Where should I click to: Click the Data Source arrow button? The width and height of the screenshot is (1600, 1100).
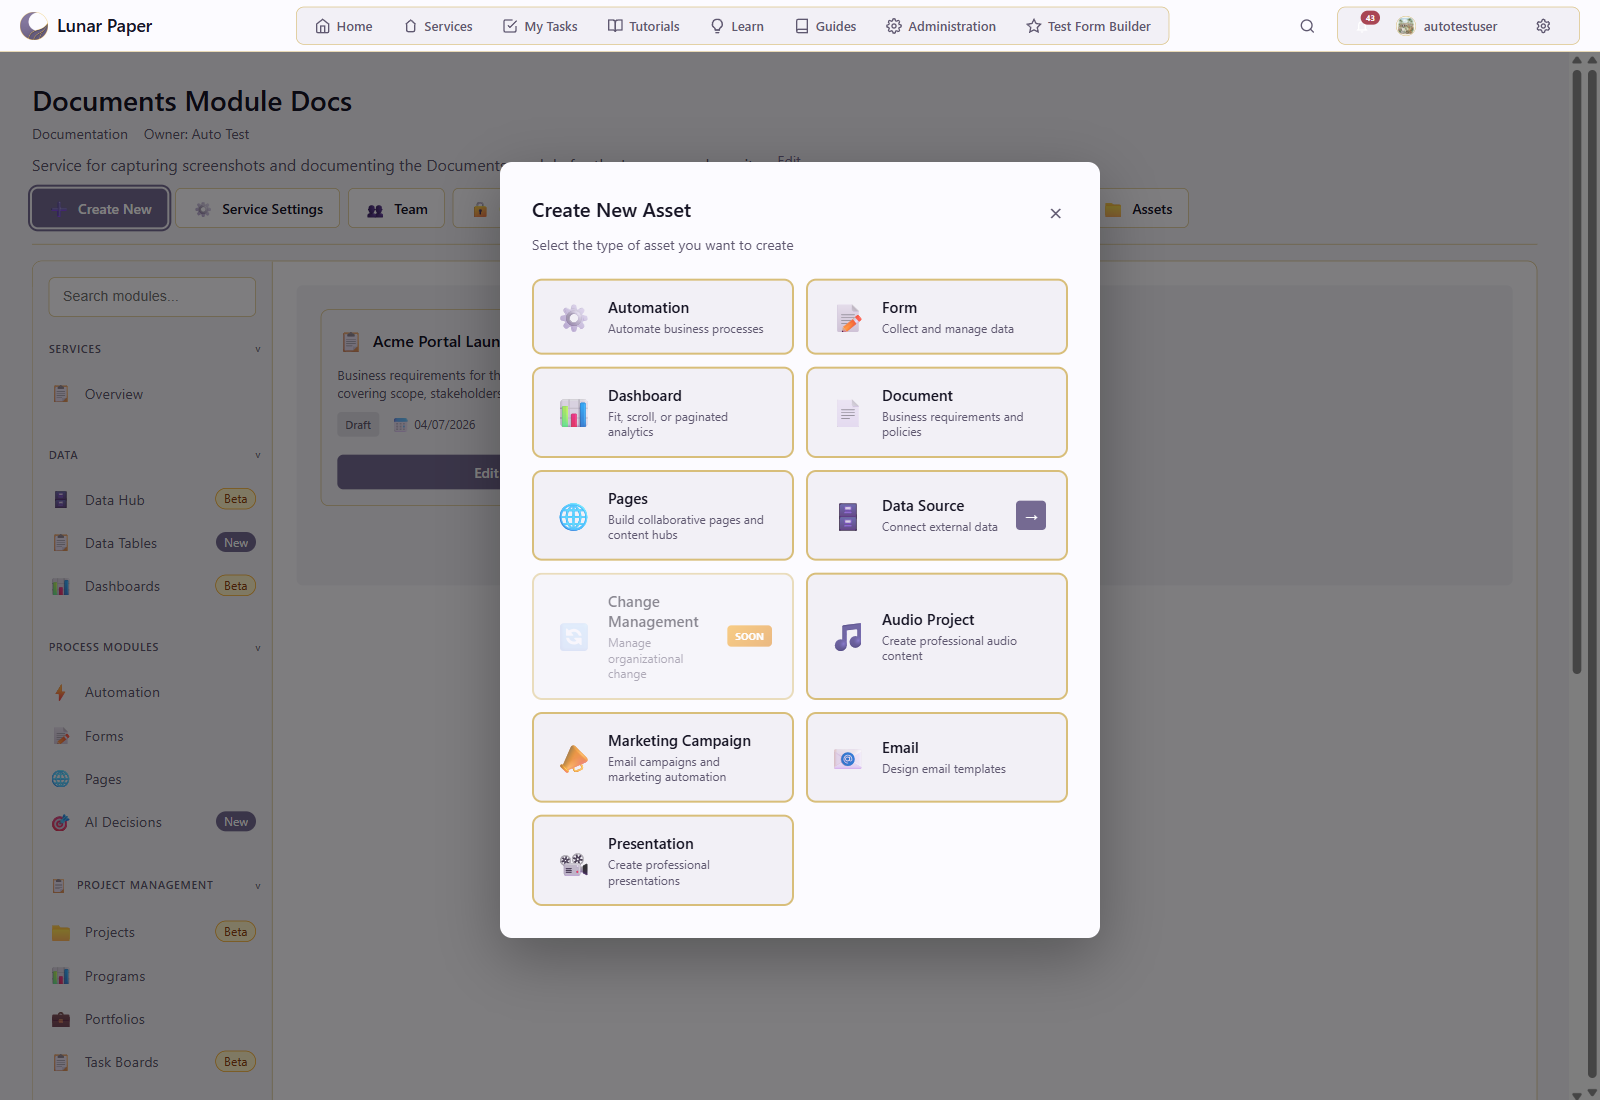coord(1031,516)
